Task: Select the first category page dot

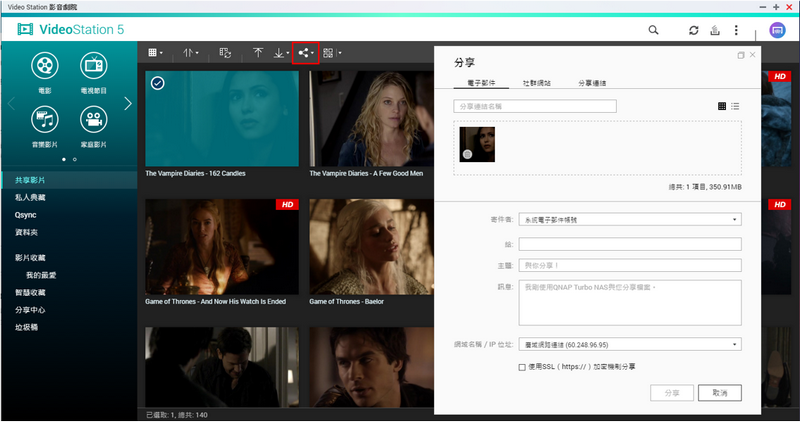Action: tap(64, 159)
